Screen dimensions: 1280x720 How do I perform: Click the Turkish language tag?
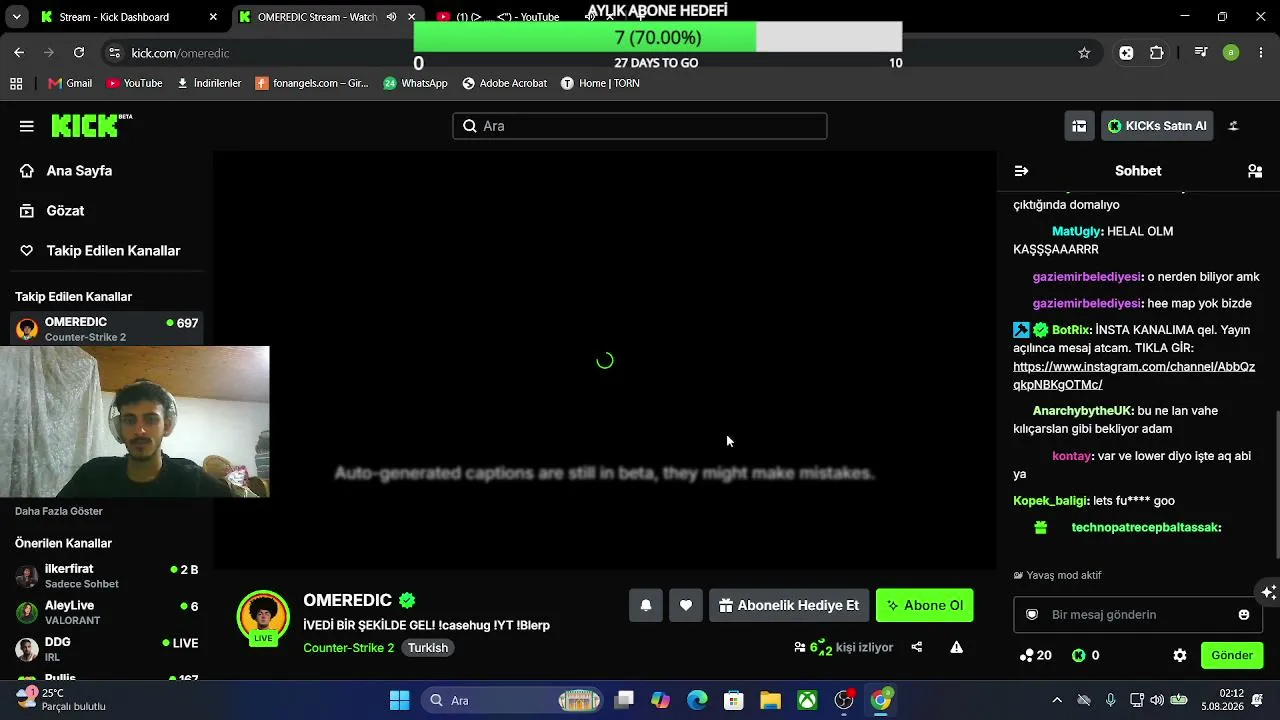pyautogui.click(x=428, y=648)
